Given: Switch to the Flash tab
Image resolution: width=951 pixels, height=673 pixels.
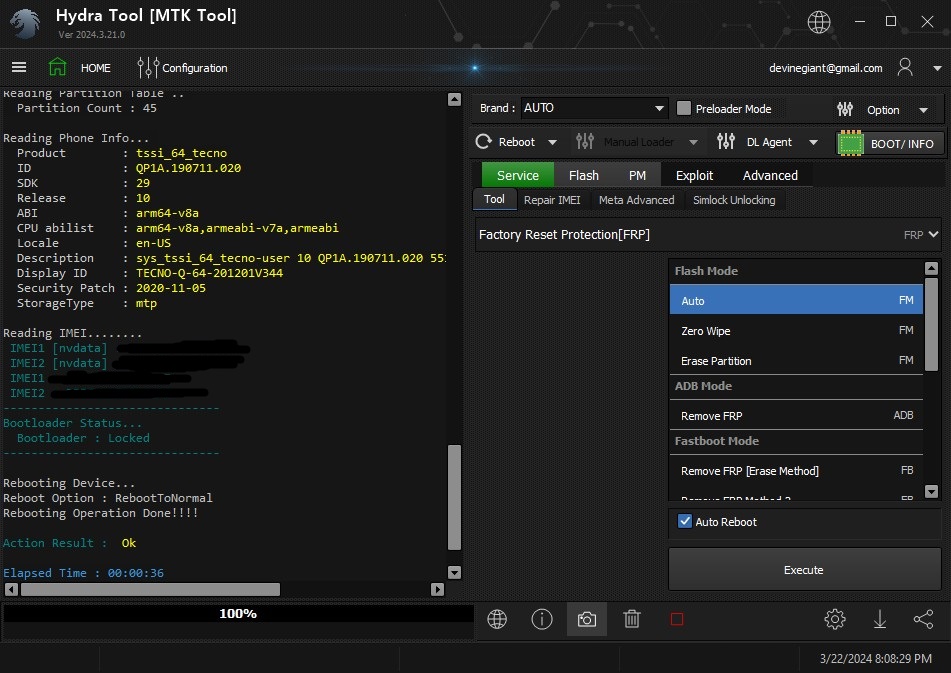Looking at the screenshot, I should [x=583, y=175].
